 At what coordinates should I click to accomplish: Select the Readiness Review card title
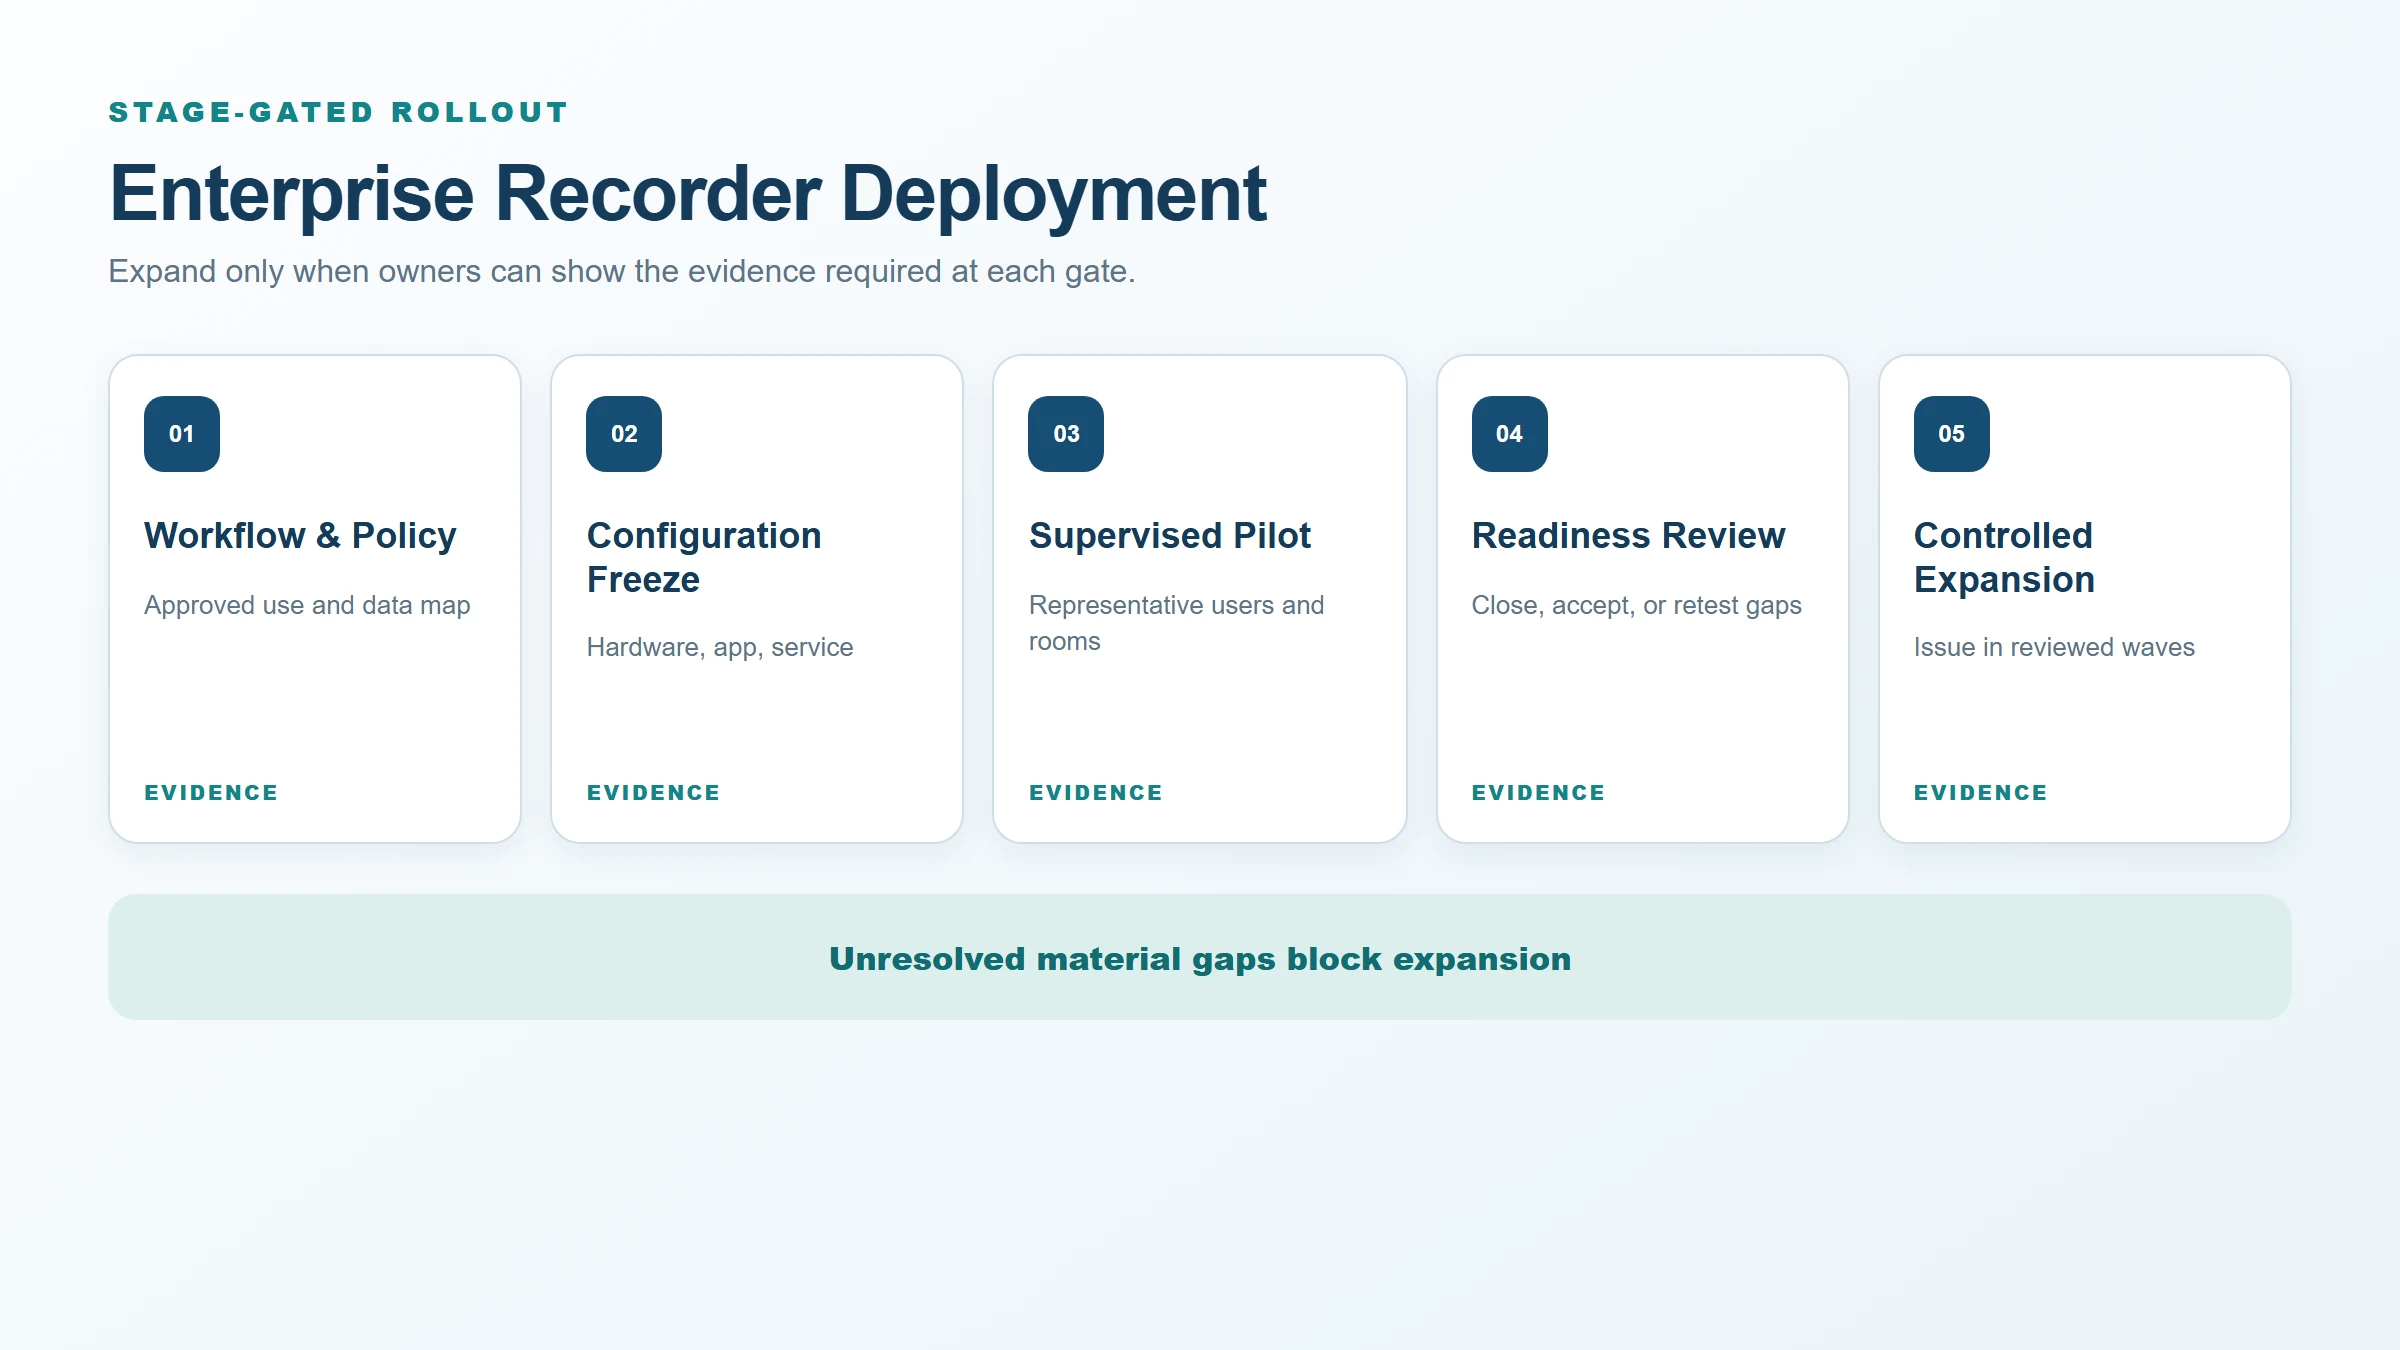tap(1628, 536)
